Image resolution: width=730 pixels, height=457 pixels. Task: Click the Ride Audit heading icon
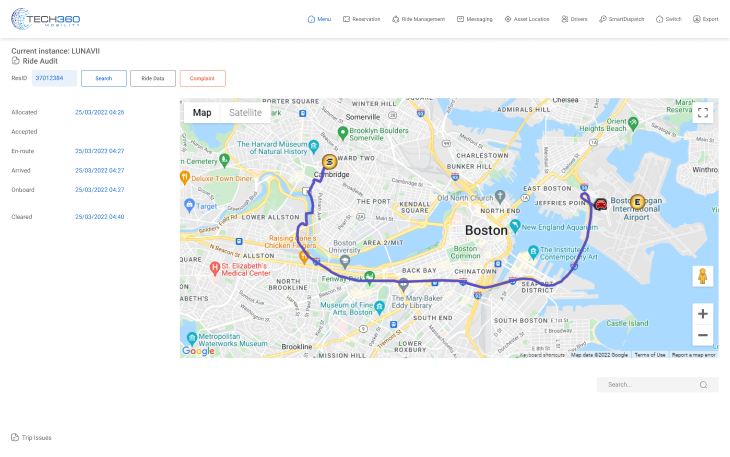15,61
